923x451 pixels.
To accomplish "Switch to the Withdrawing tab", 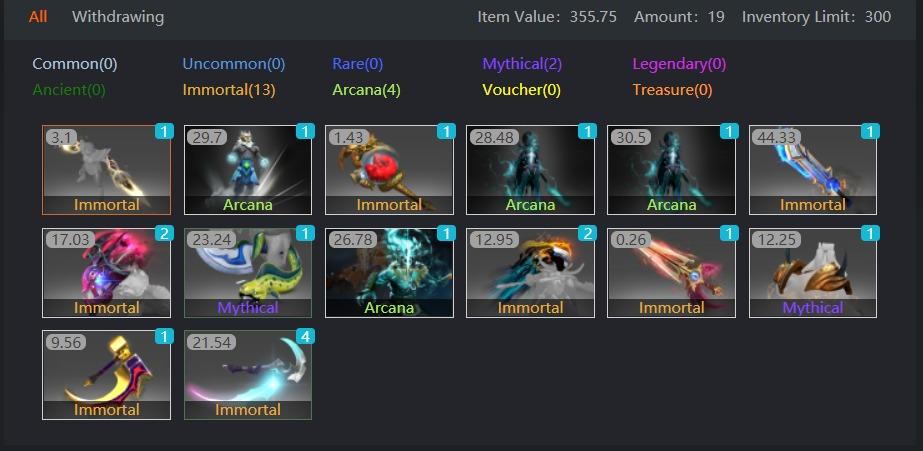I will coord(118,16).
